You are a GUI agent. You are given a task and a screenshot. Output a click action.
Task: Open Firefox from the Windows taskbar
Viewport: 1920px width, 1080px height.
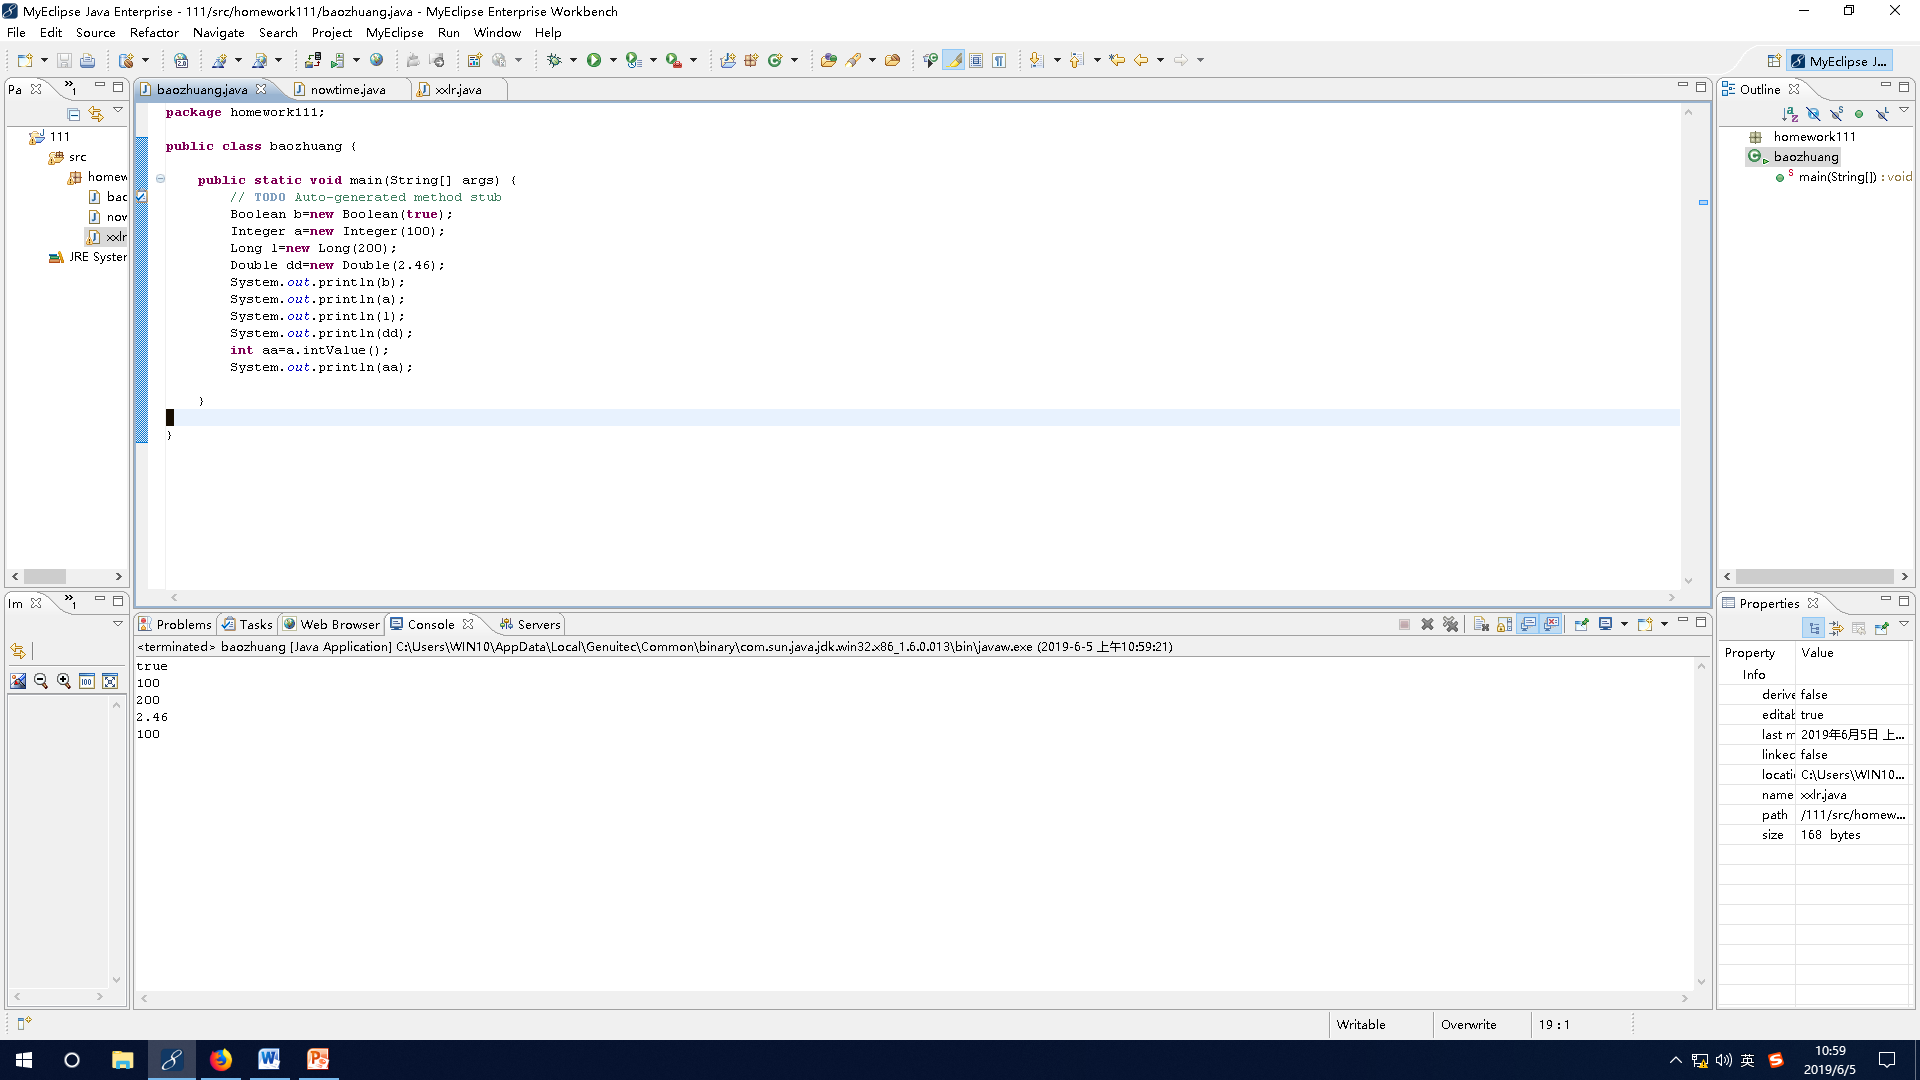pyautogui.click(x=220, y=1059)
